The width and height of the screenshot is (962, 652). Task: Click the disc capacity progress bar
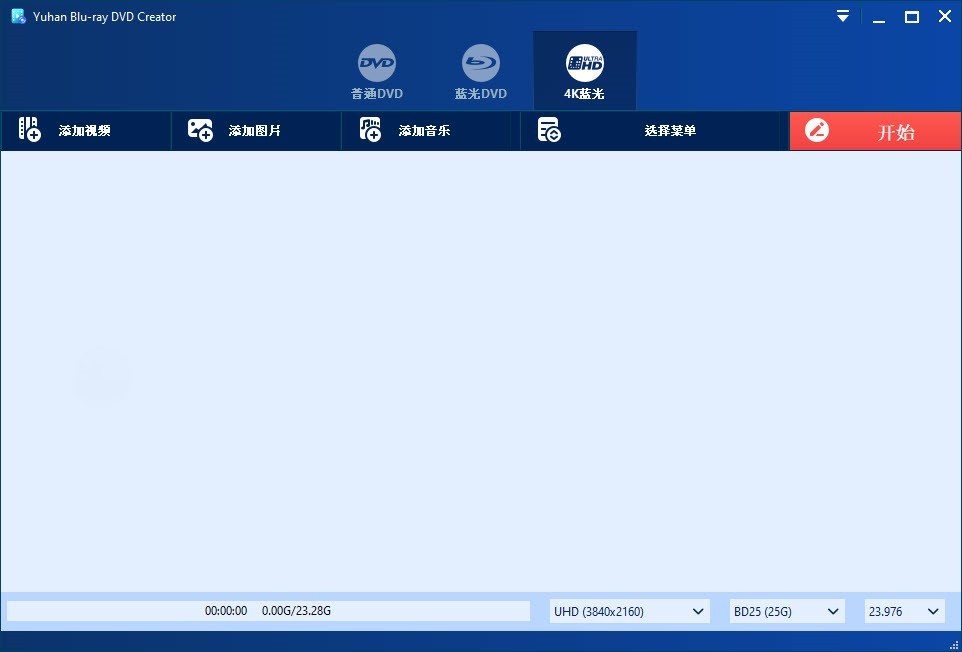pyautogui.click(x=270, y=611)
